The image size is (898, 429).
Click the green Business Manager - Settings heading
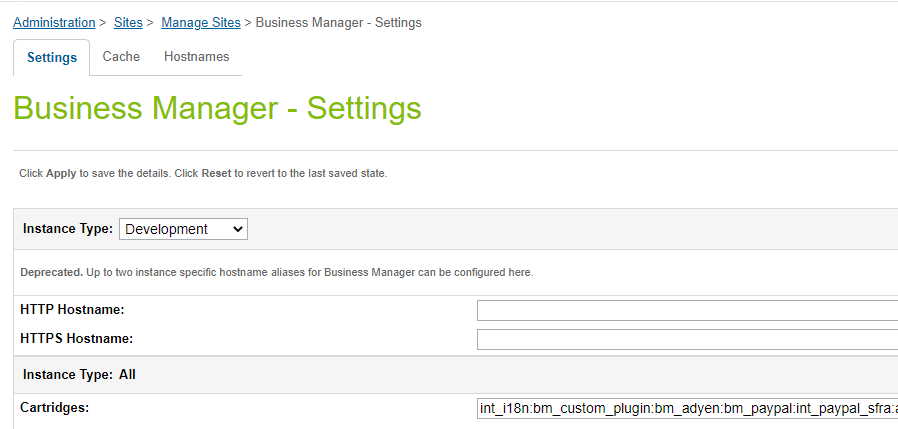click(x=217, y=108)
